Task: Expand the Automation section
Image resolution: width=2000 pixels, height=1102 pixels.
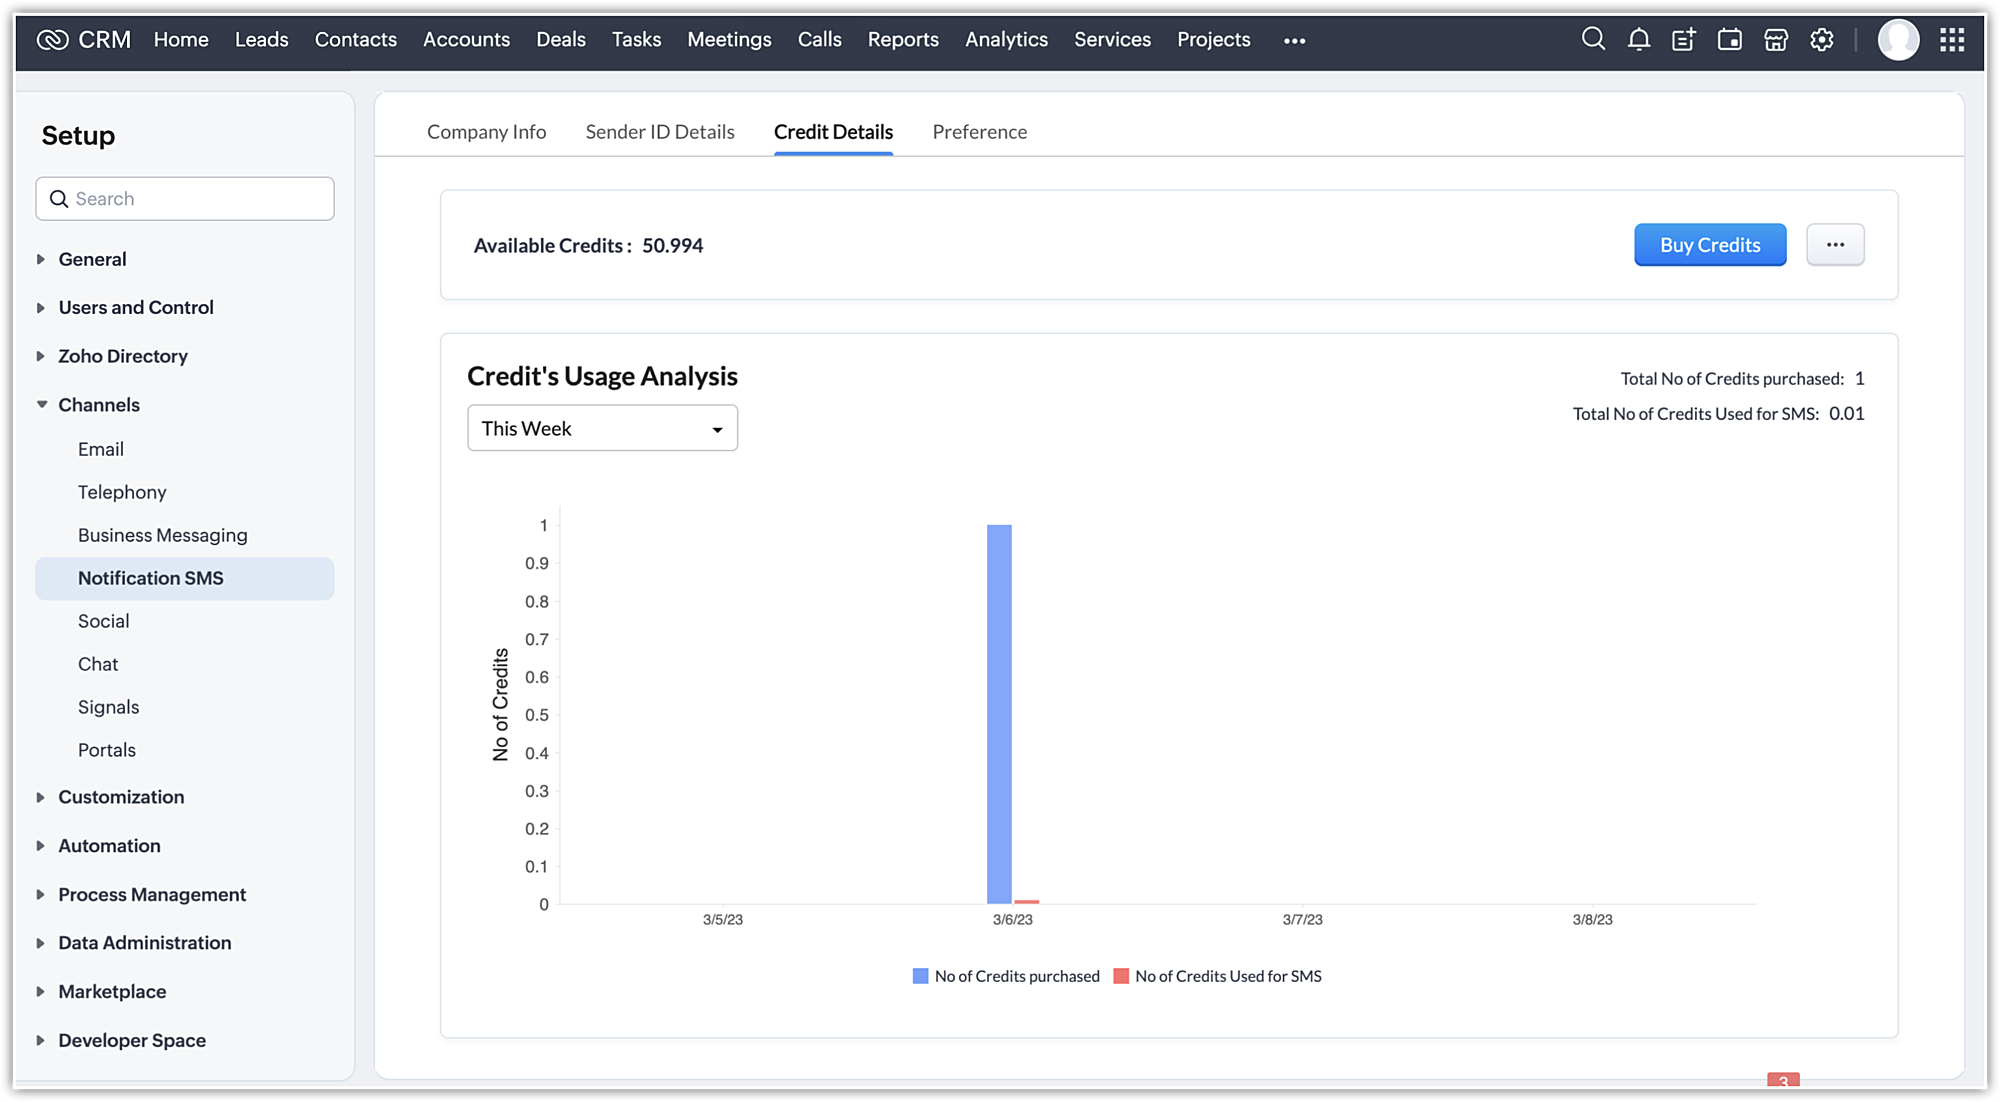Action: coord(109,846)
